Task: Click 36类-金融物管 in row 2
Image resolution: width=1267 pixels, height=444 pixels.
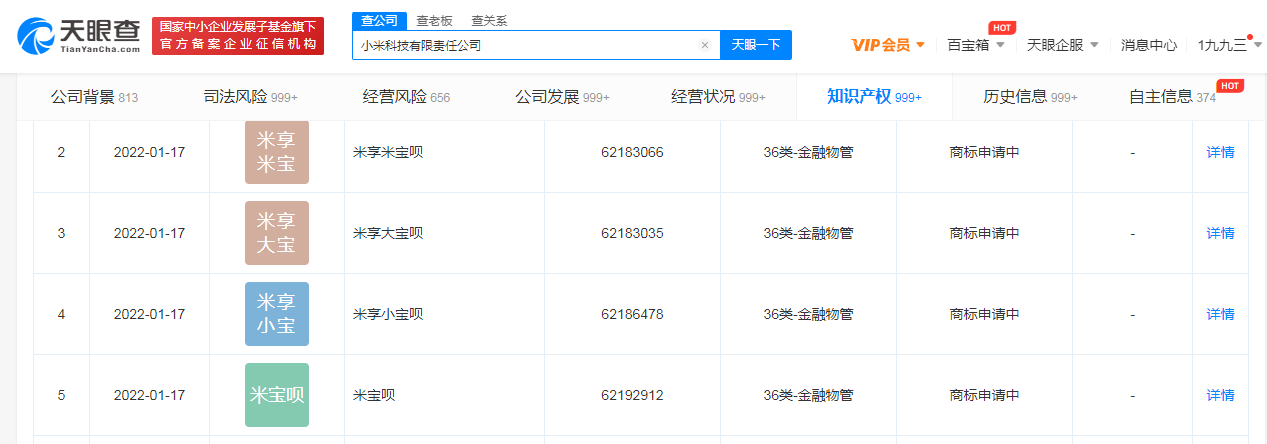Action: 808,153
